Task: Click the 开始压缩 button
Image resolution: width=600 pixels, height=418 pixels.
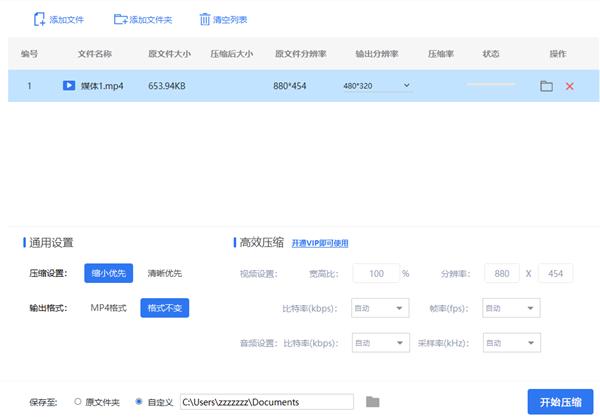Action: click(x=560, y=402)
